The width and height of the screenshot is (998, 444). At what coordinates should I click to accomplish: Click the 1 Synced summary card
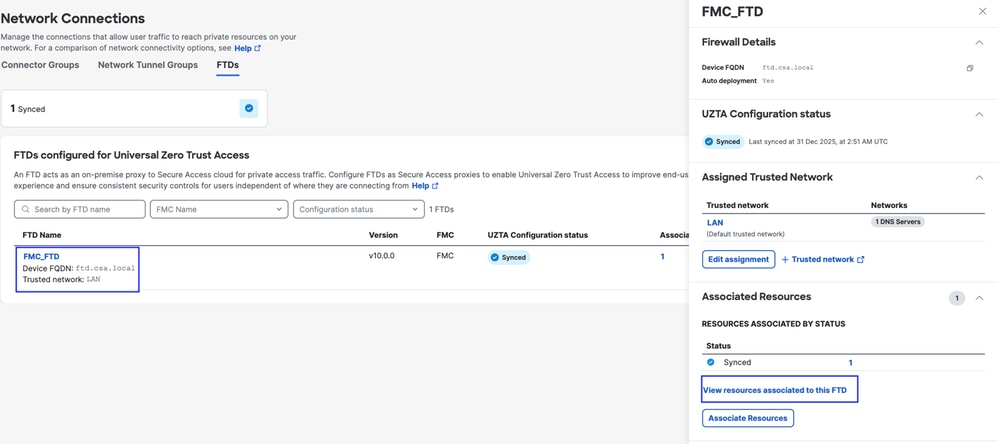134,108
